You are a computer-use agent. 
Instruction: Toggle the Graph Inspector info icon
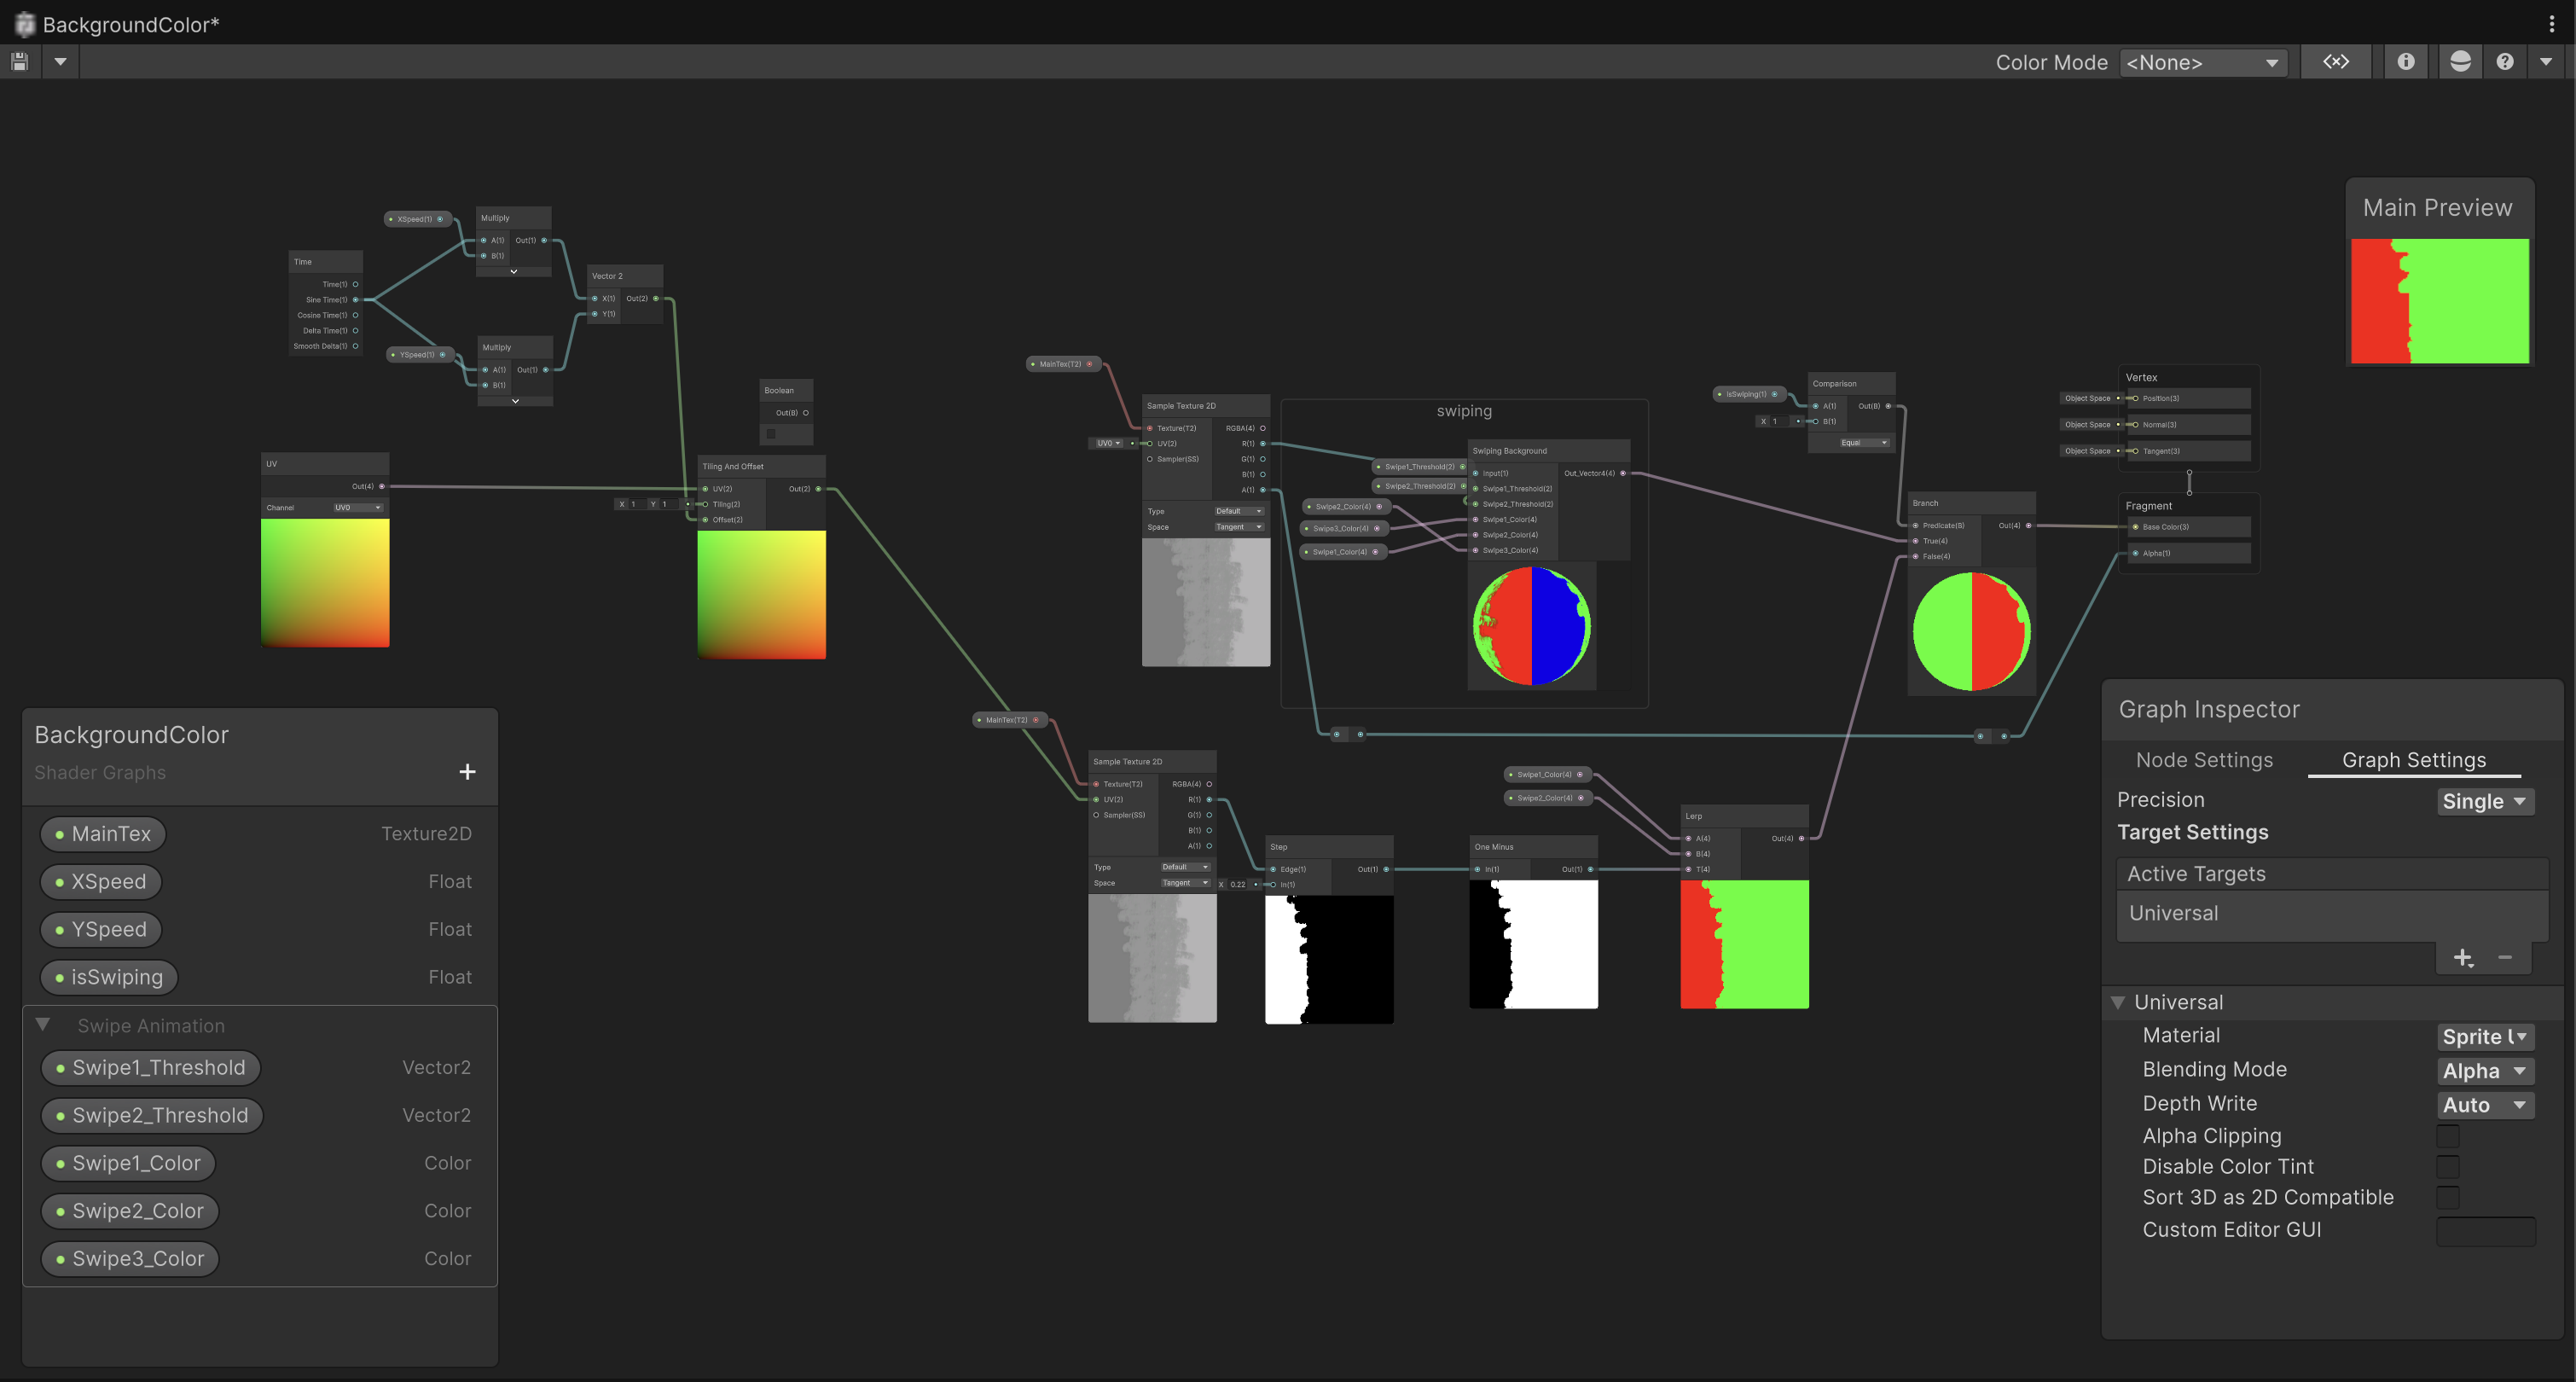(x=2405, y=62)
